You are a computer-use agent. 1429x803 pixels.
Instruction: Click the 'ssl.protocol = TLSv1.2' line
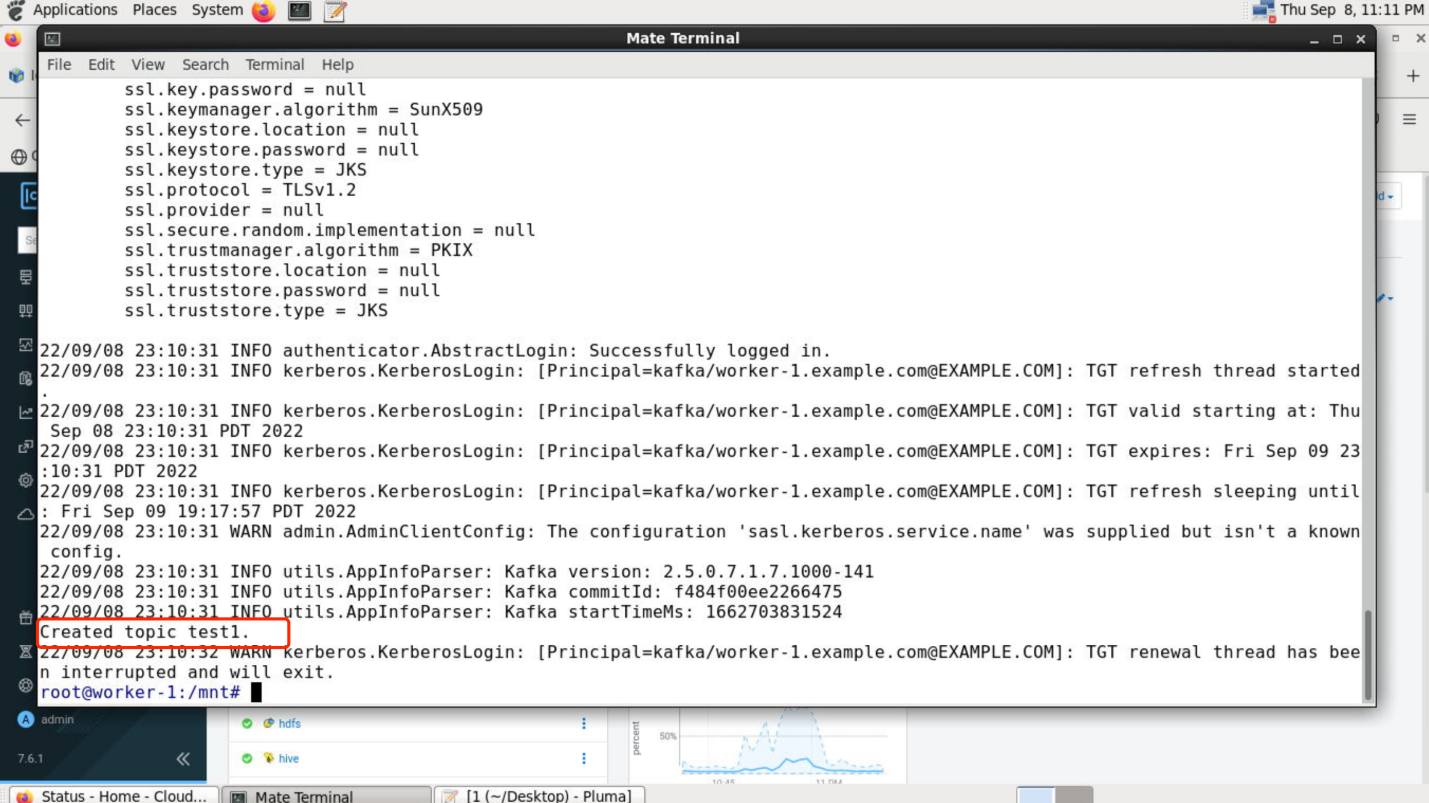click(240, 190)
